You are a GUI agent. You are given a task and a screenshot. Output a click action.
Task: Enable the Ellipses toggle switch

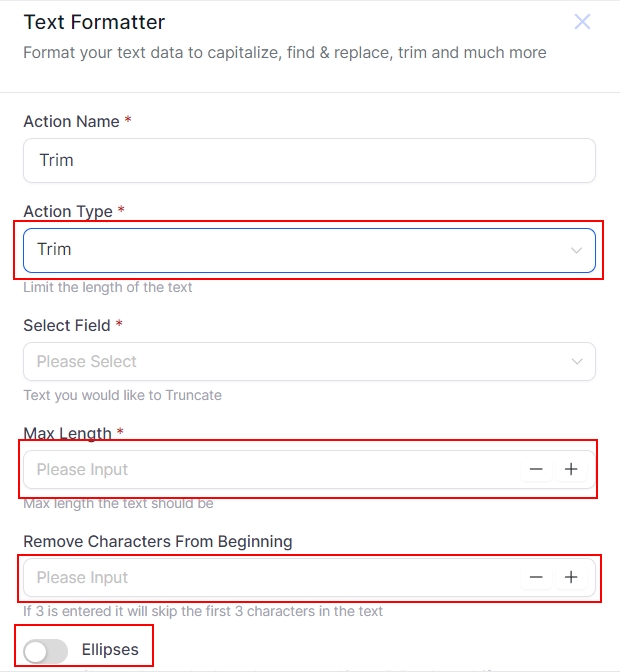[45, 651]
